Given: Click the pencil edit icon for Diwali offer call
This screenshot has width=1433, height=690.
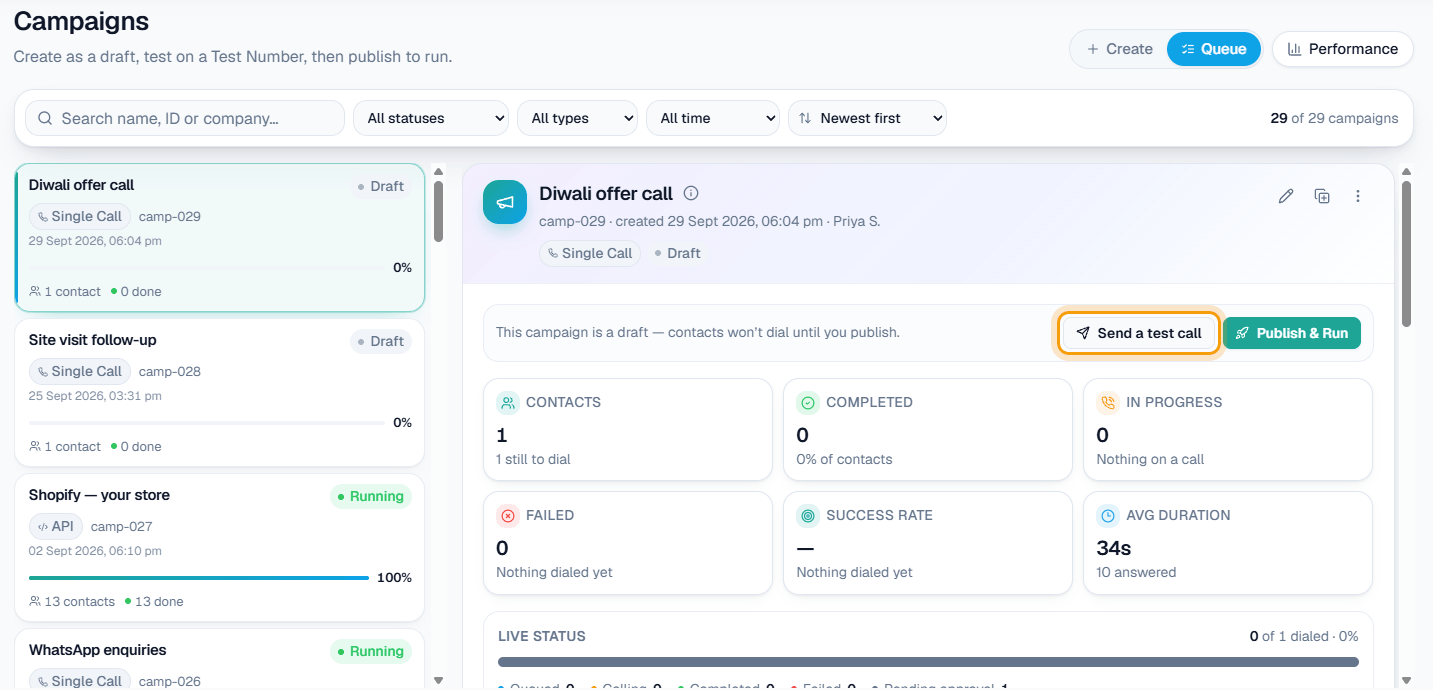Looking at the screenshot, I should [1286, 196].
